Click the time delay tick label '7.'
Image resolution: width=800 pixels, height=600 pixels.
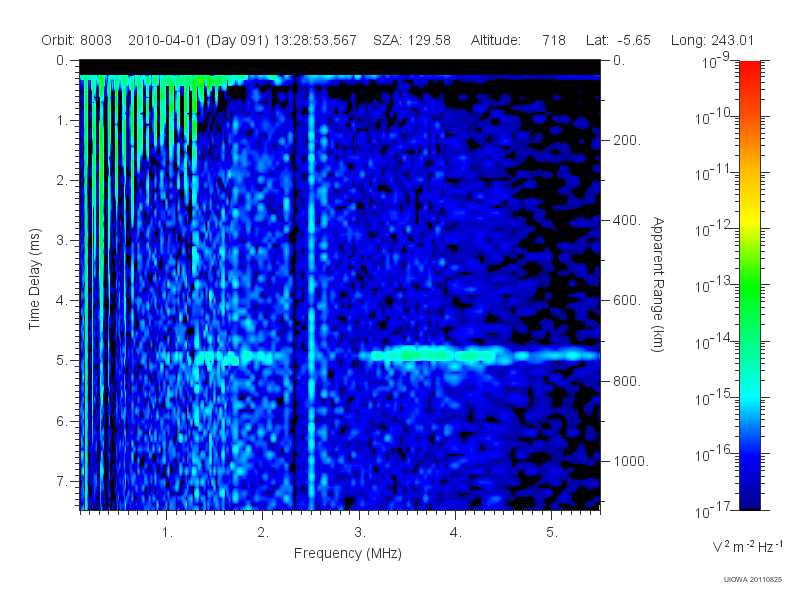click(x=62, y=481)
